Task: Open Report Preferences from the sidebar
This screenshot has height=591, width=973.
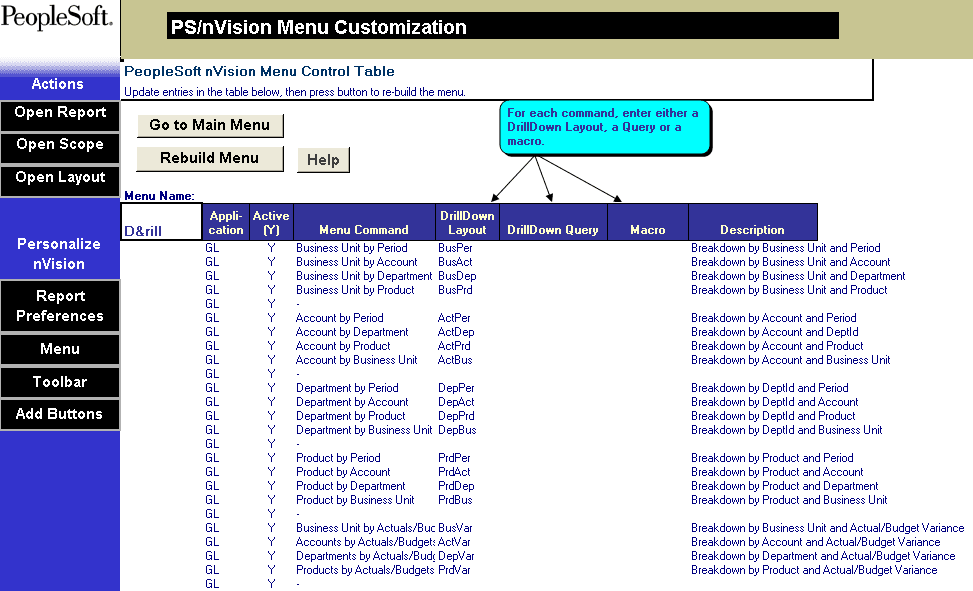Action: (60, 306)
